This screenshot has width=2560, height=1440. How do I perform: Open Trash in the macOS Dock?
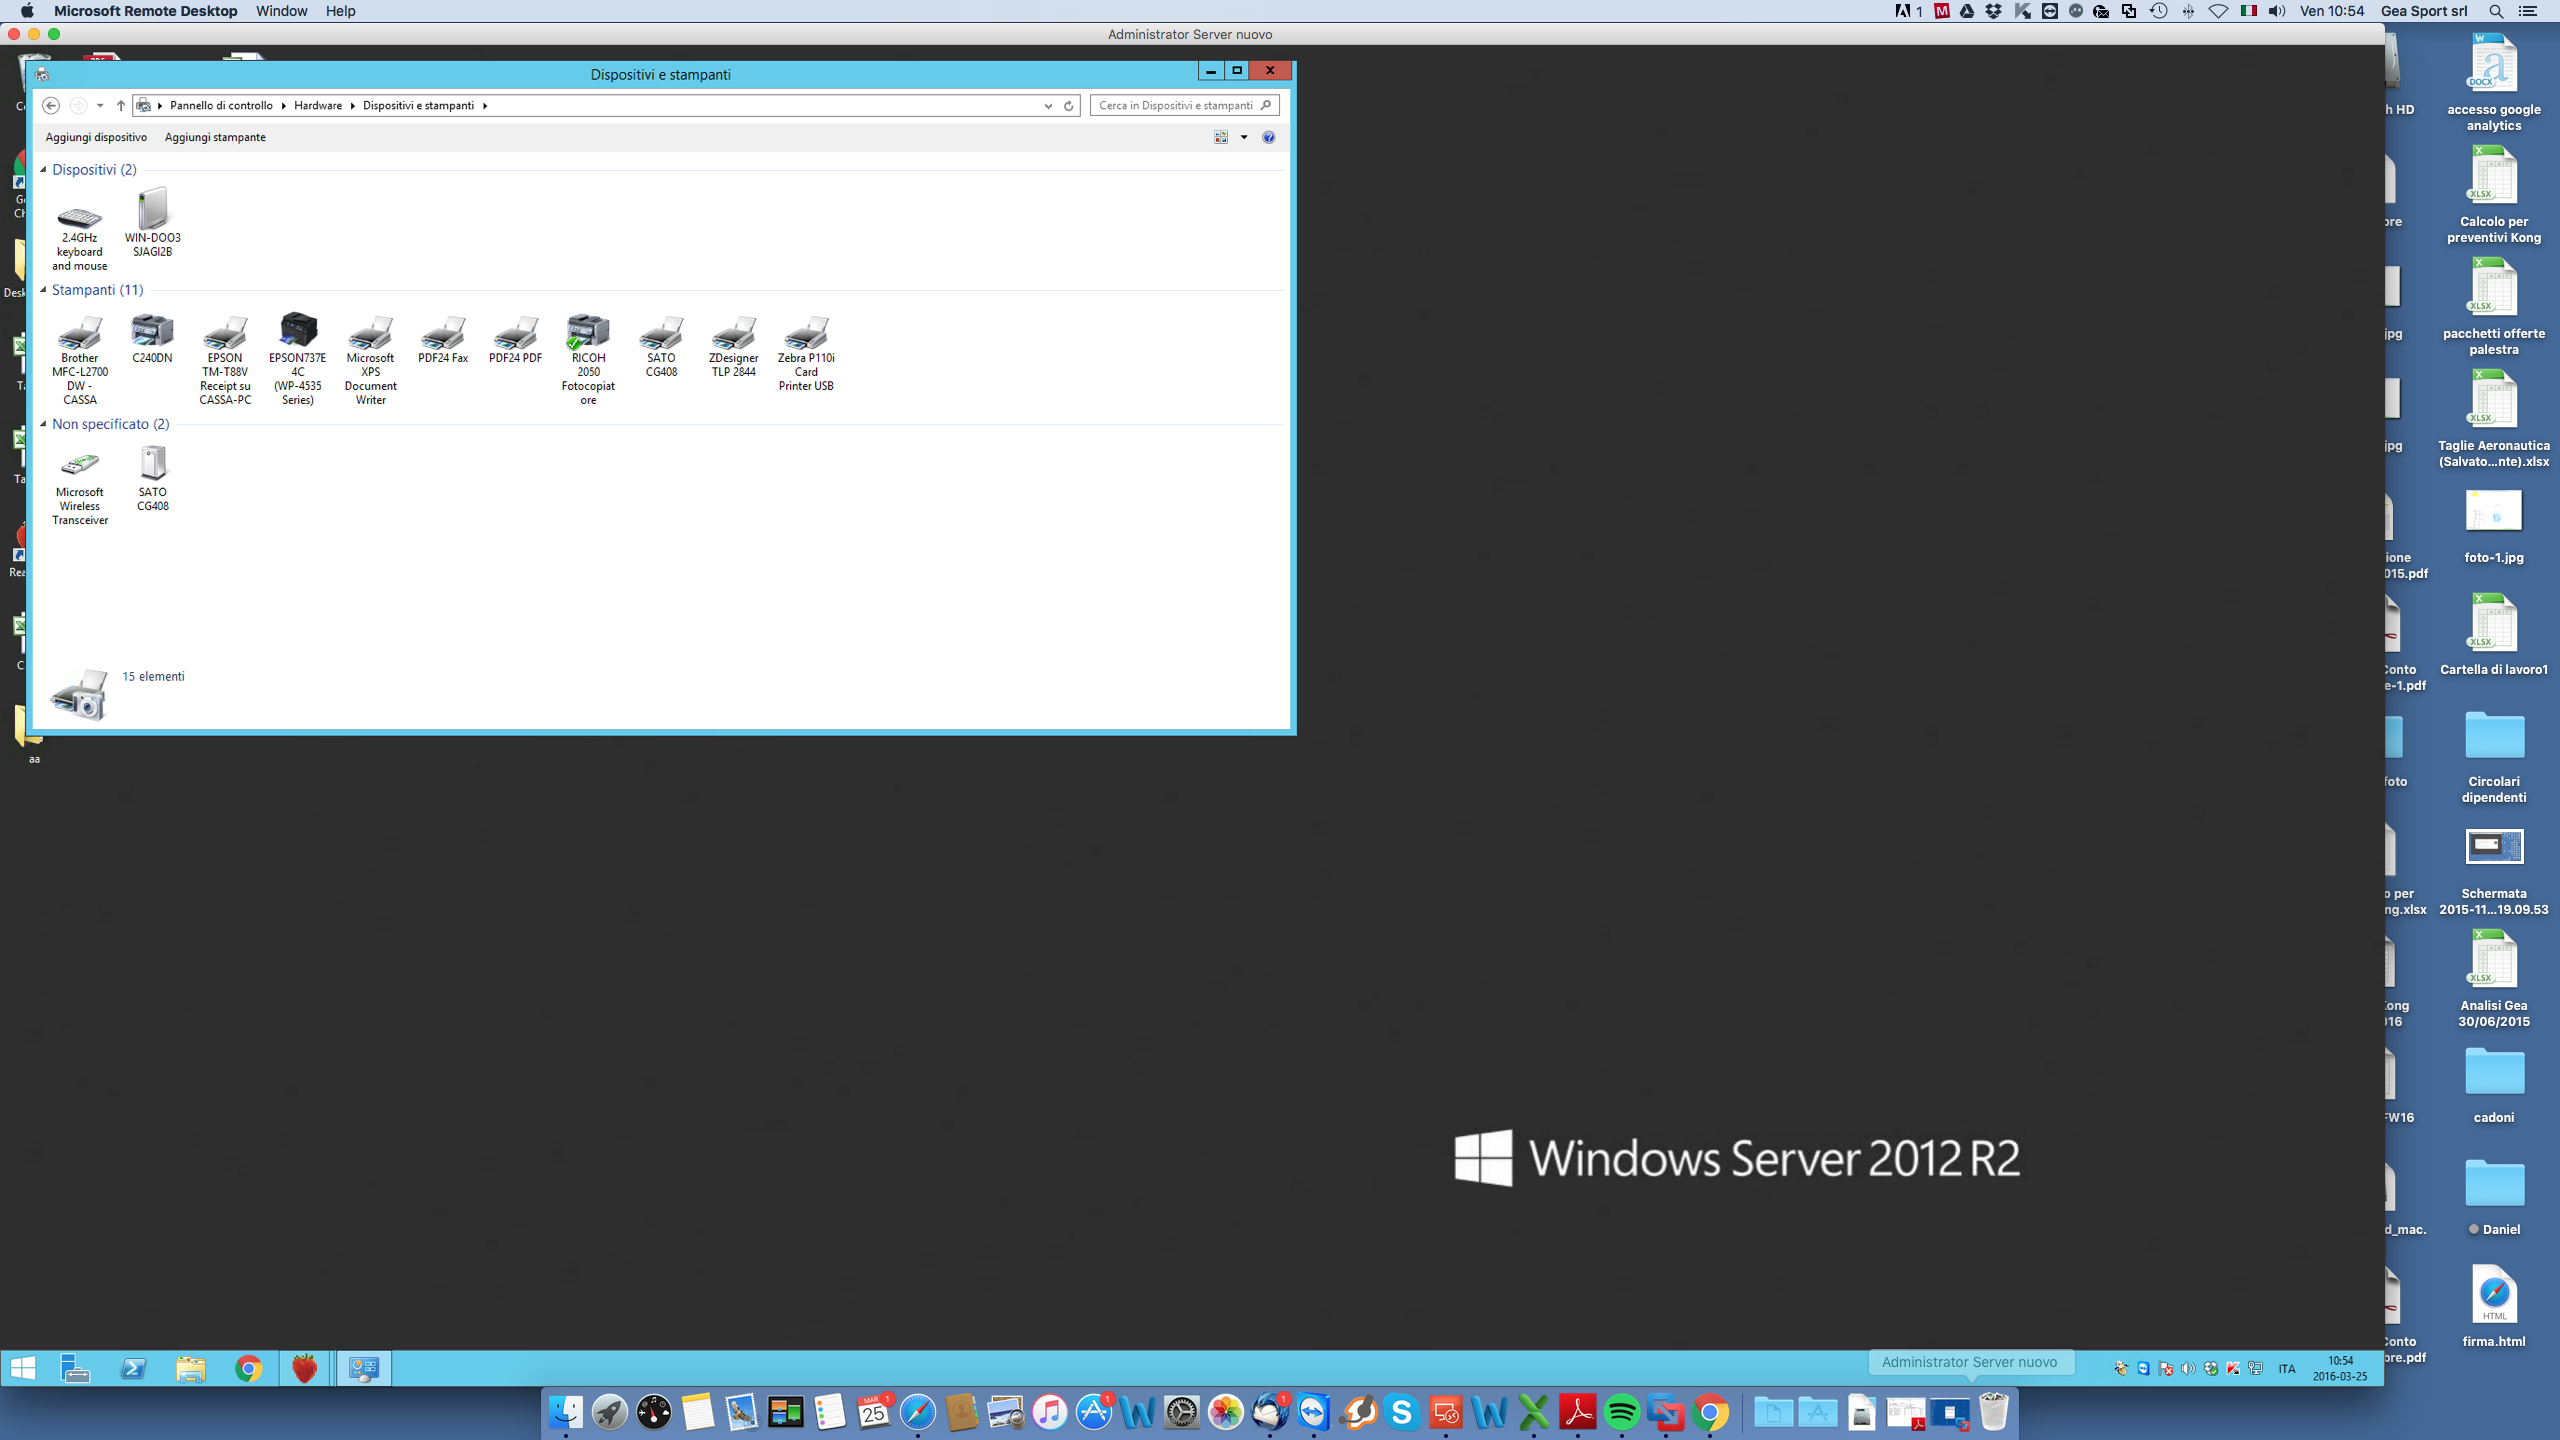pos(1994,1413)
